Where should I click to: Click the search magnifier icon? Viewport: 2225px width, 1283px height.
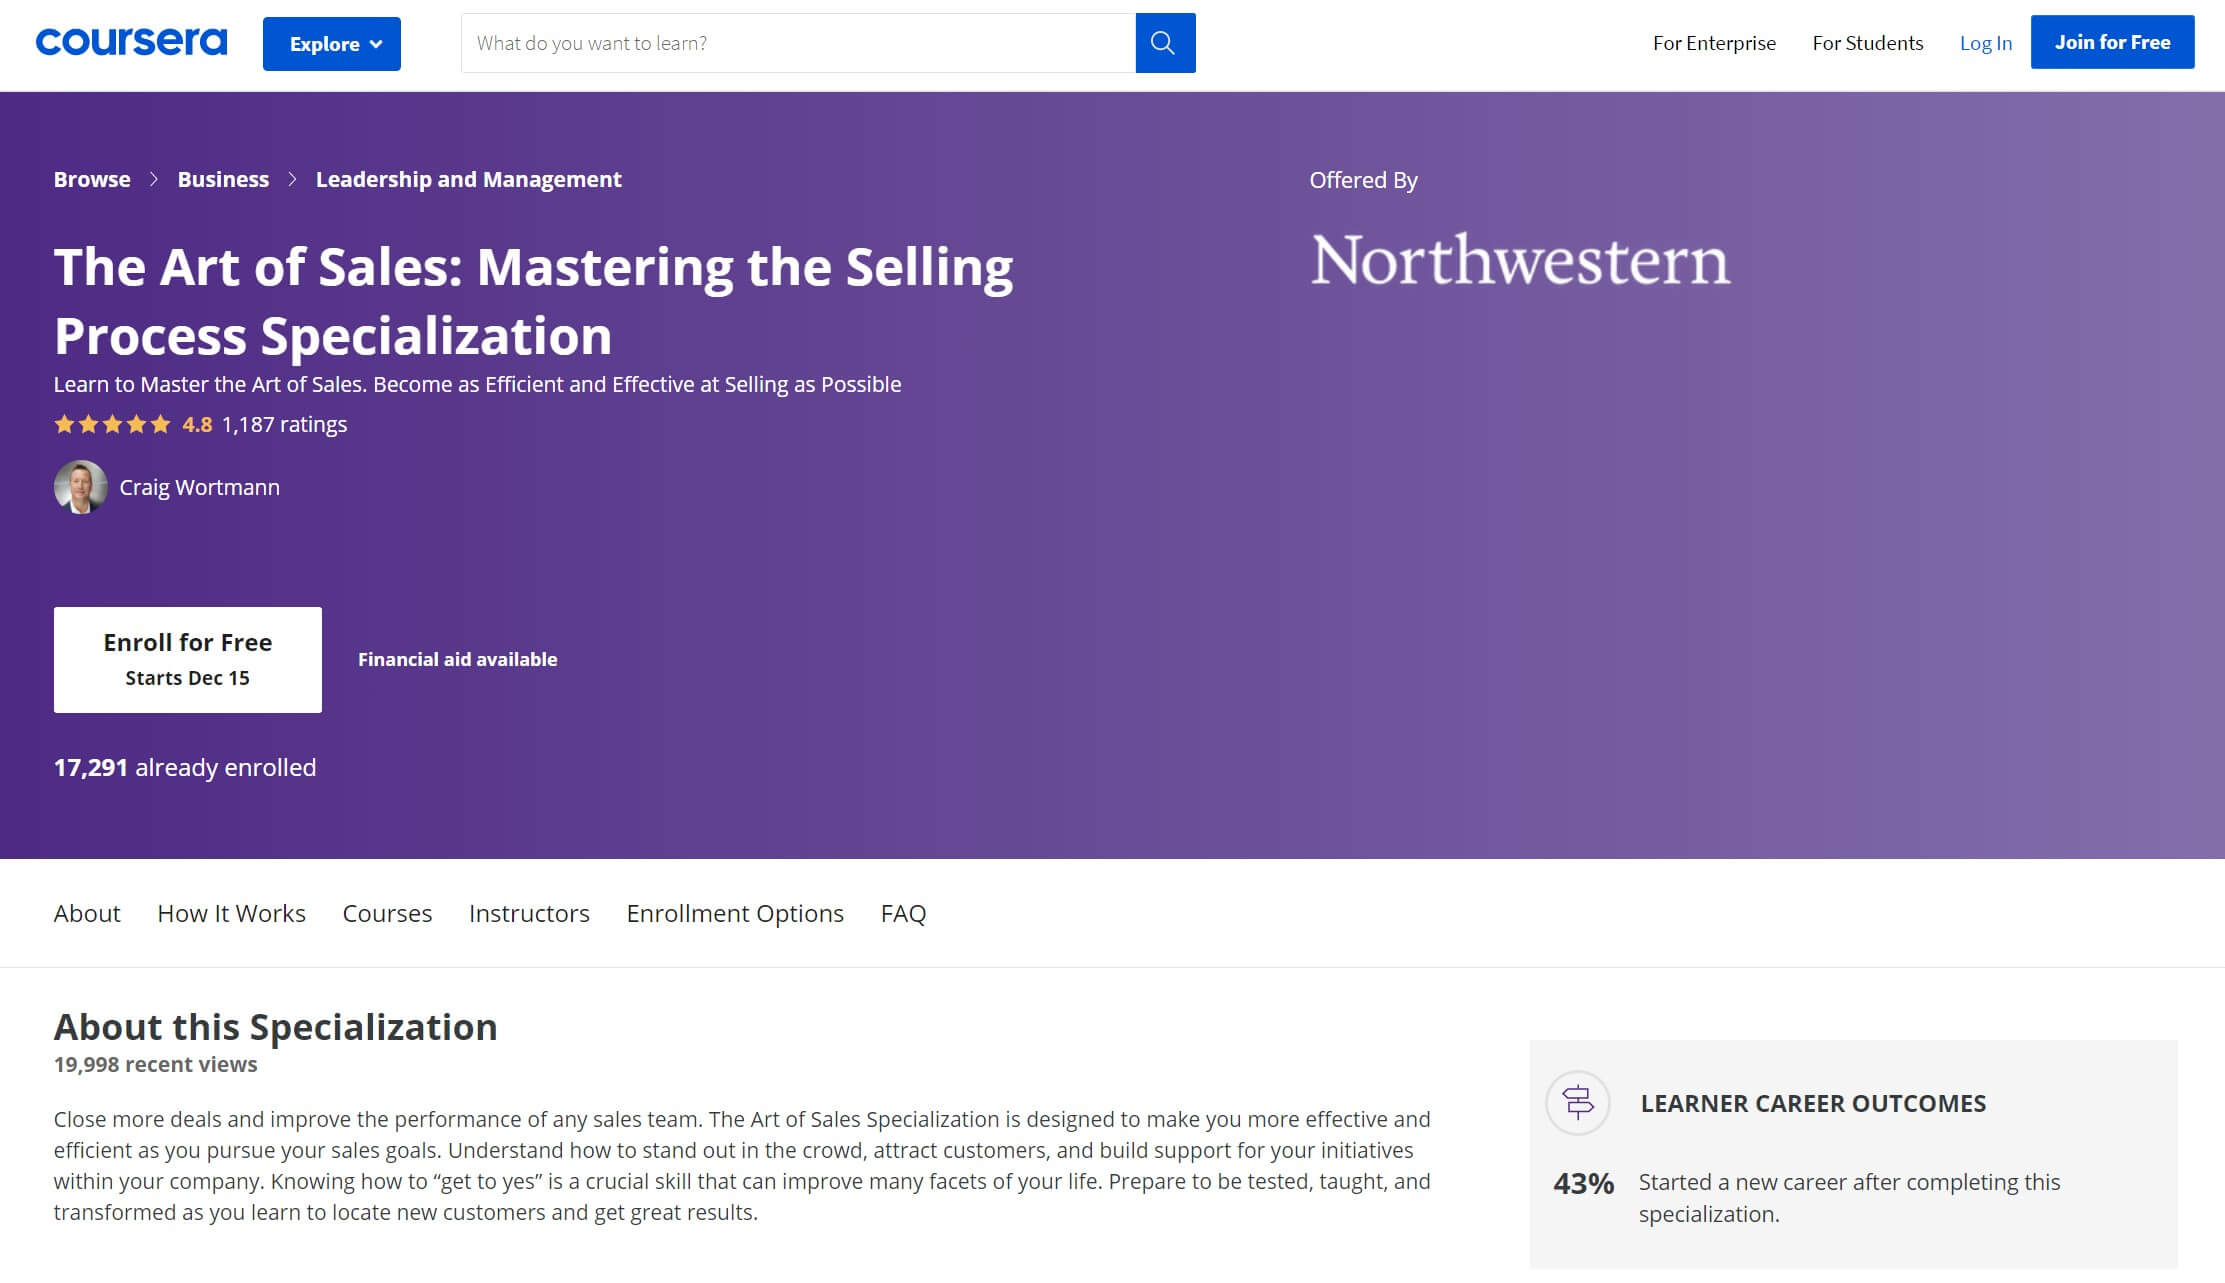pyautogui.click(x=1163, y=42)
